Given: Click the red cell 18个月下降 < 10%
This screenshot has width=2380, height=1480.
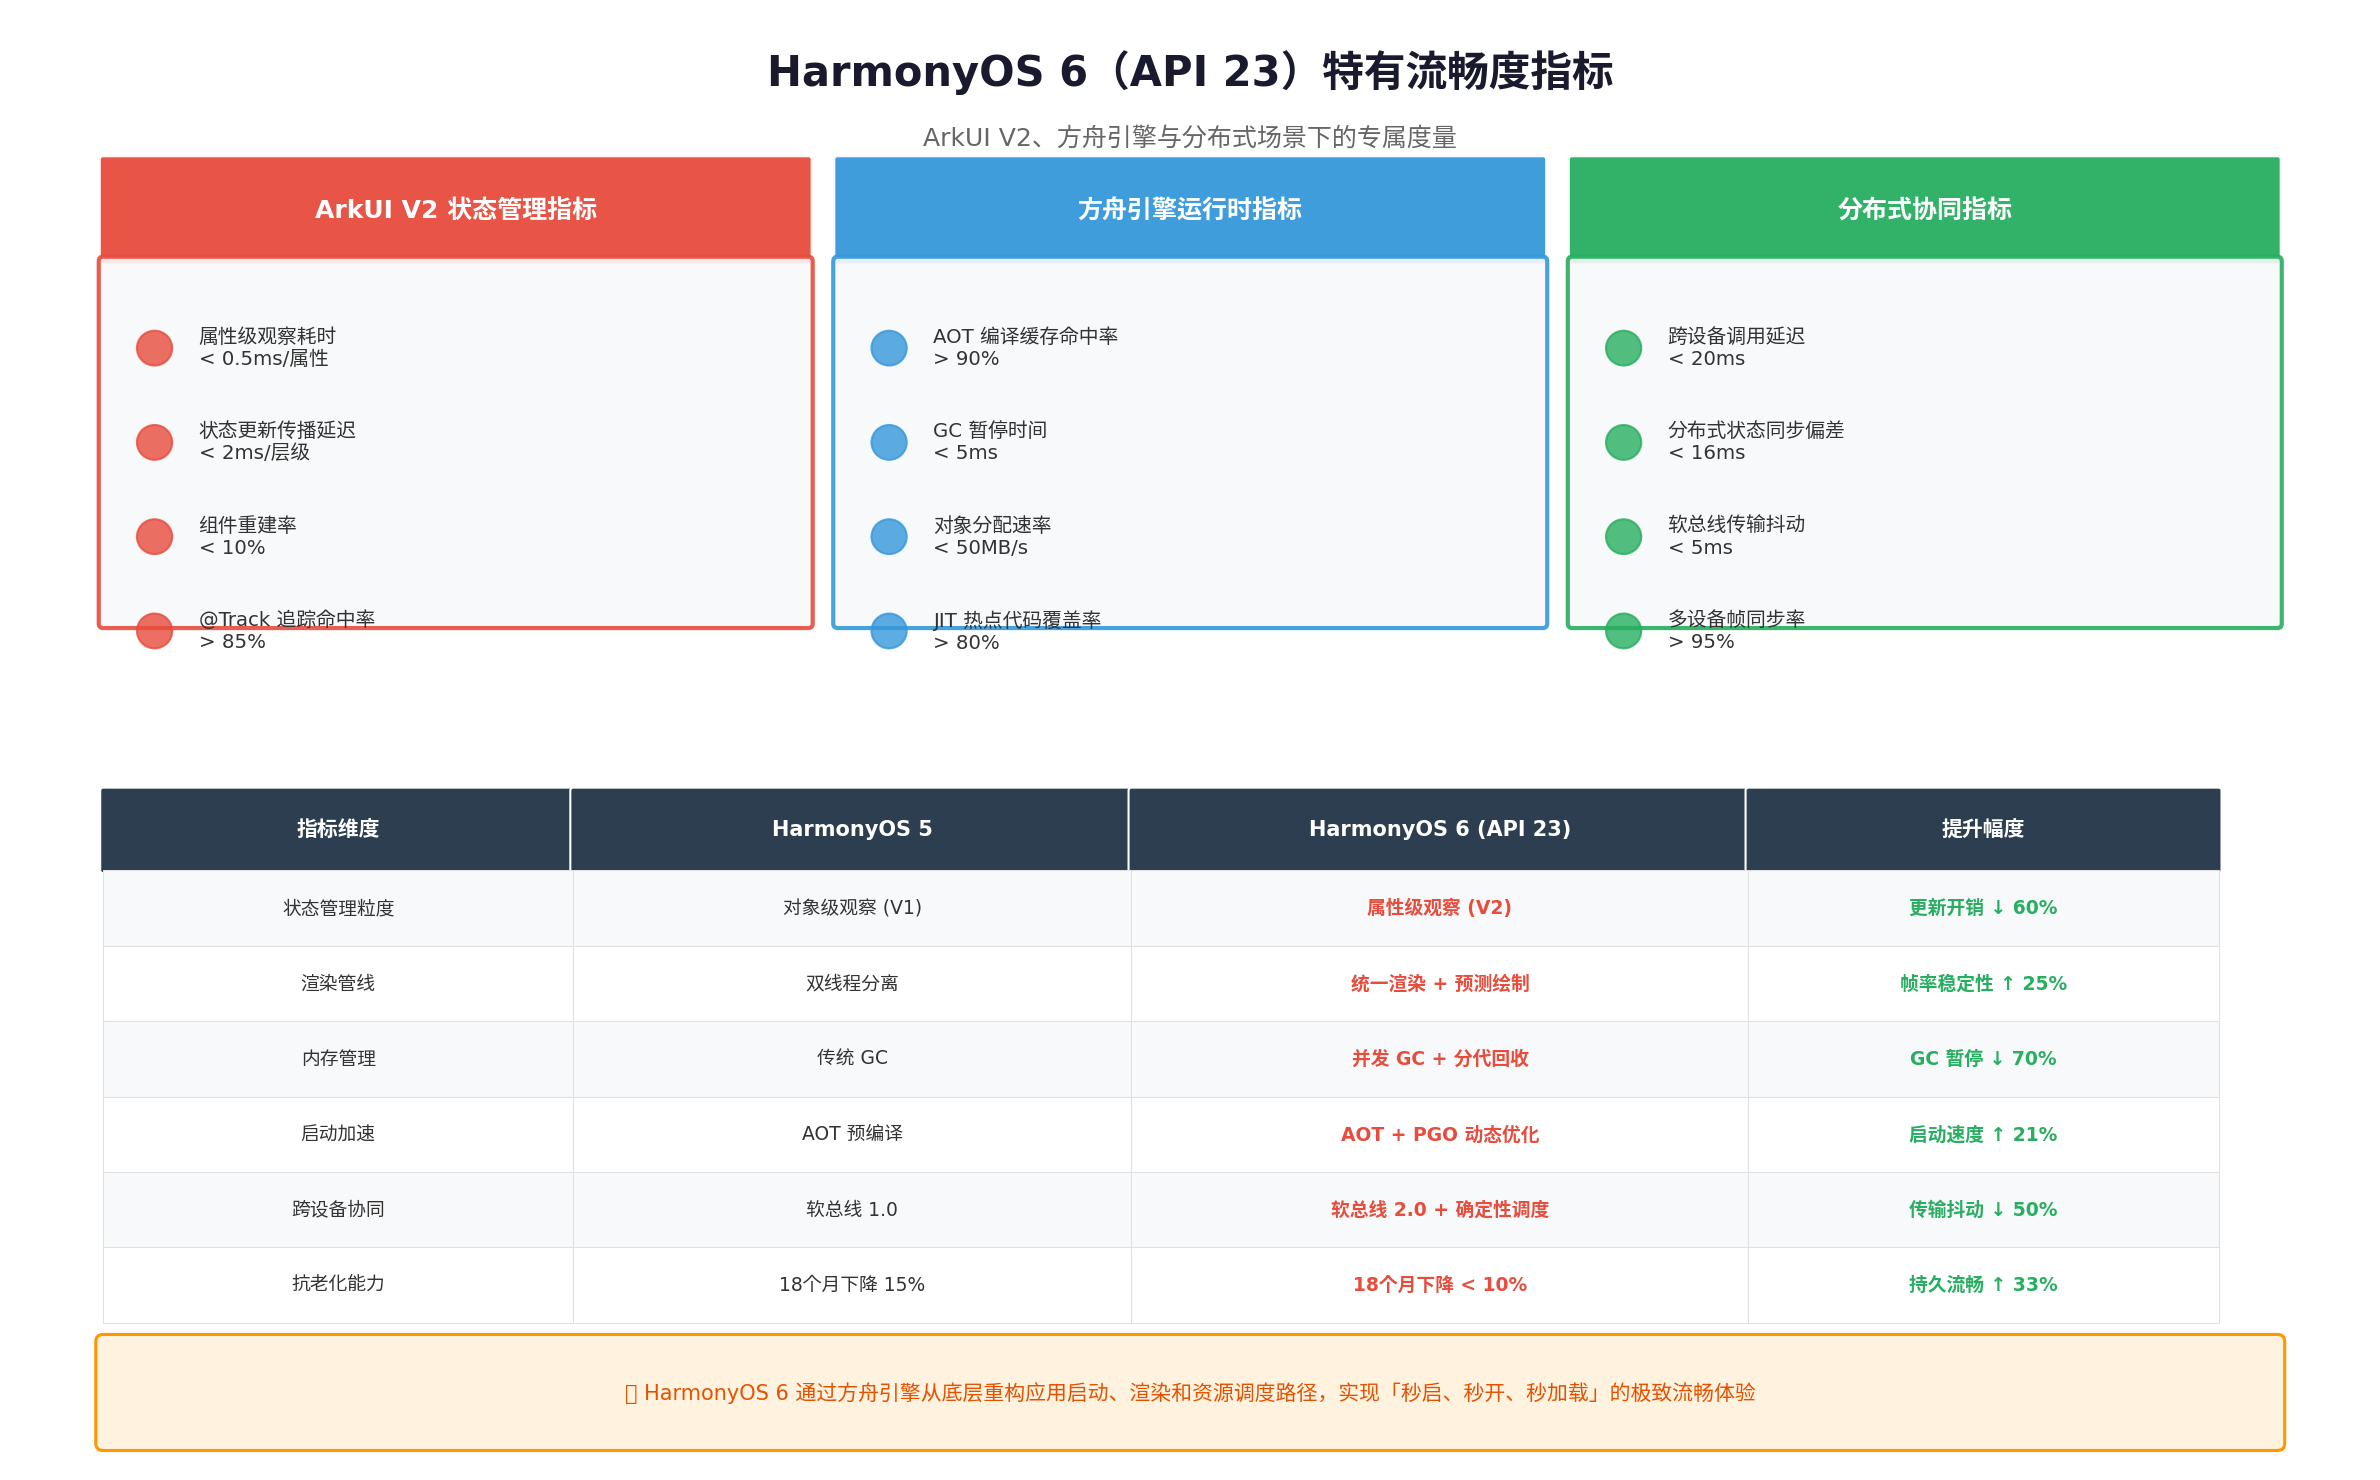Looking at the screenshot, I should coord(1439,1285).
